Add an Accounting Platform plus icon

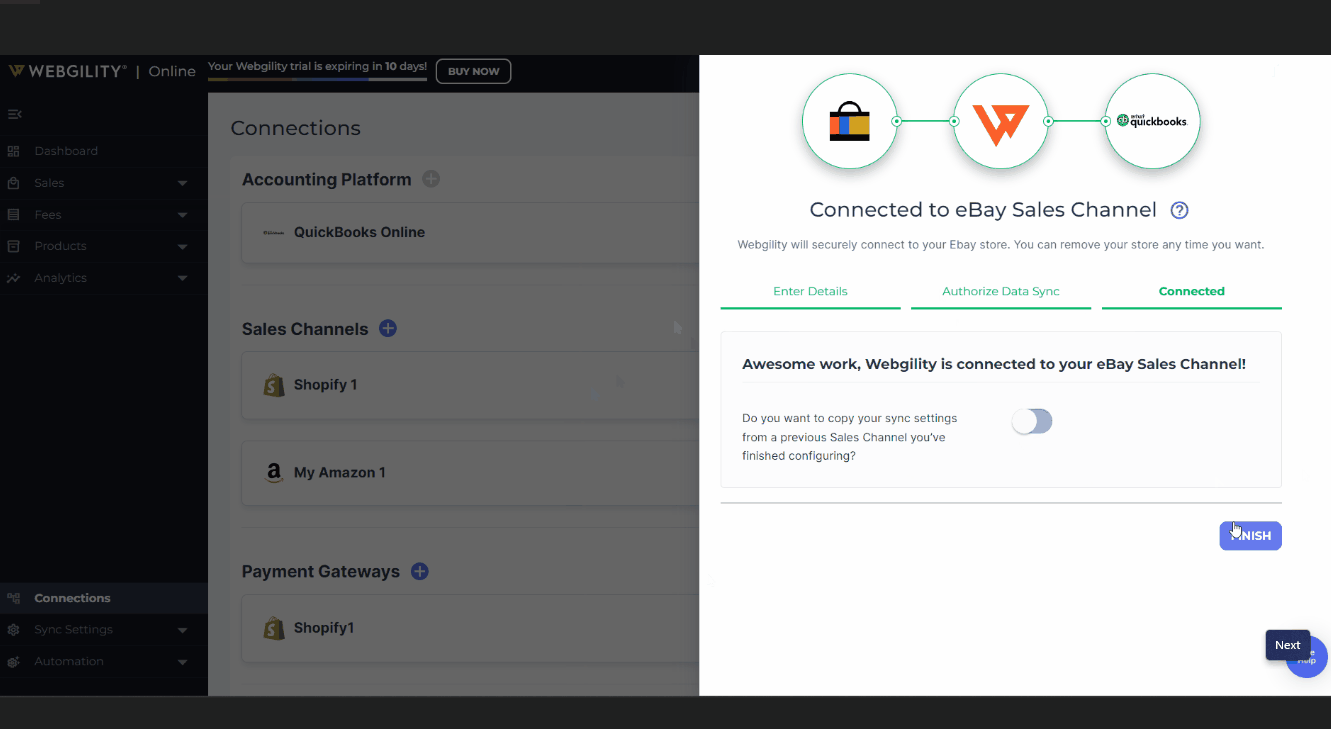click(431, 179)
